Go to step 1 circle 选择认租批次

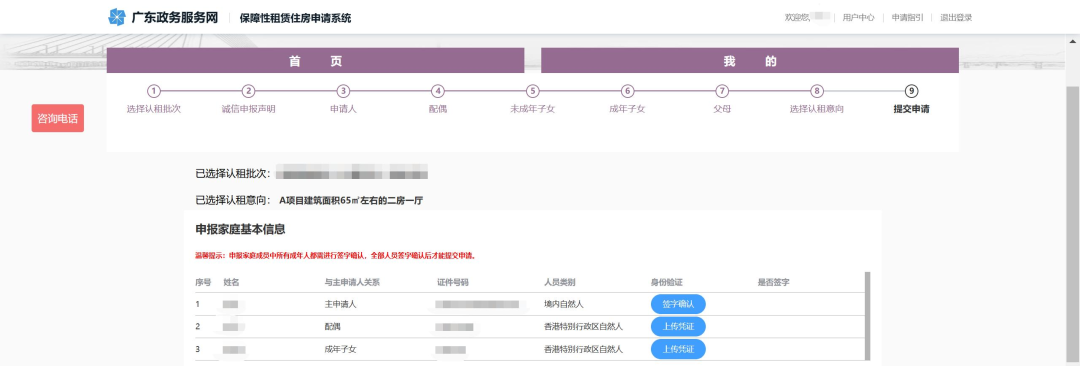154,91
